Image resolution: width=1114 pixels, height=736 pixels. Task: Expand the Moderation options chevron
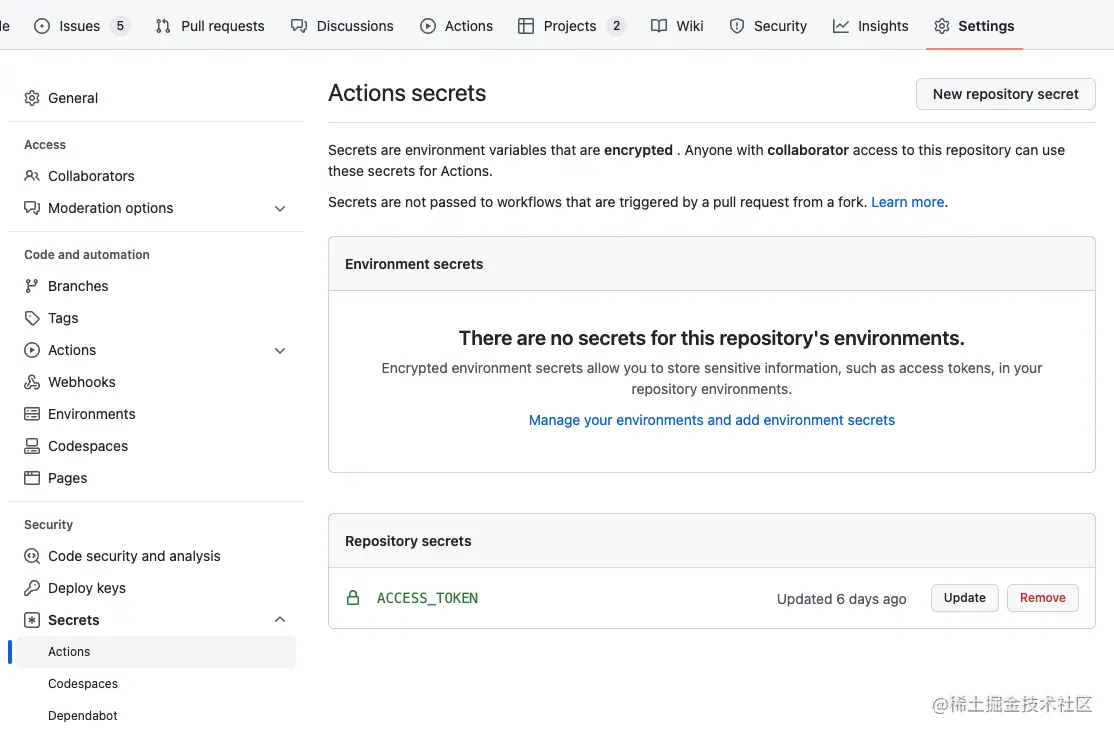[x=280, y=208]
